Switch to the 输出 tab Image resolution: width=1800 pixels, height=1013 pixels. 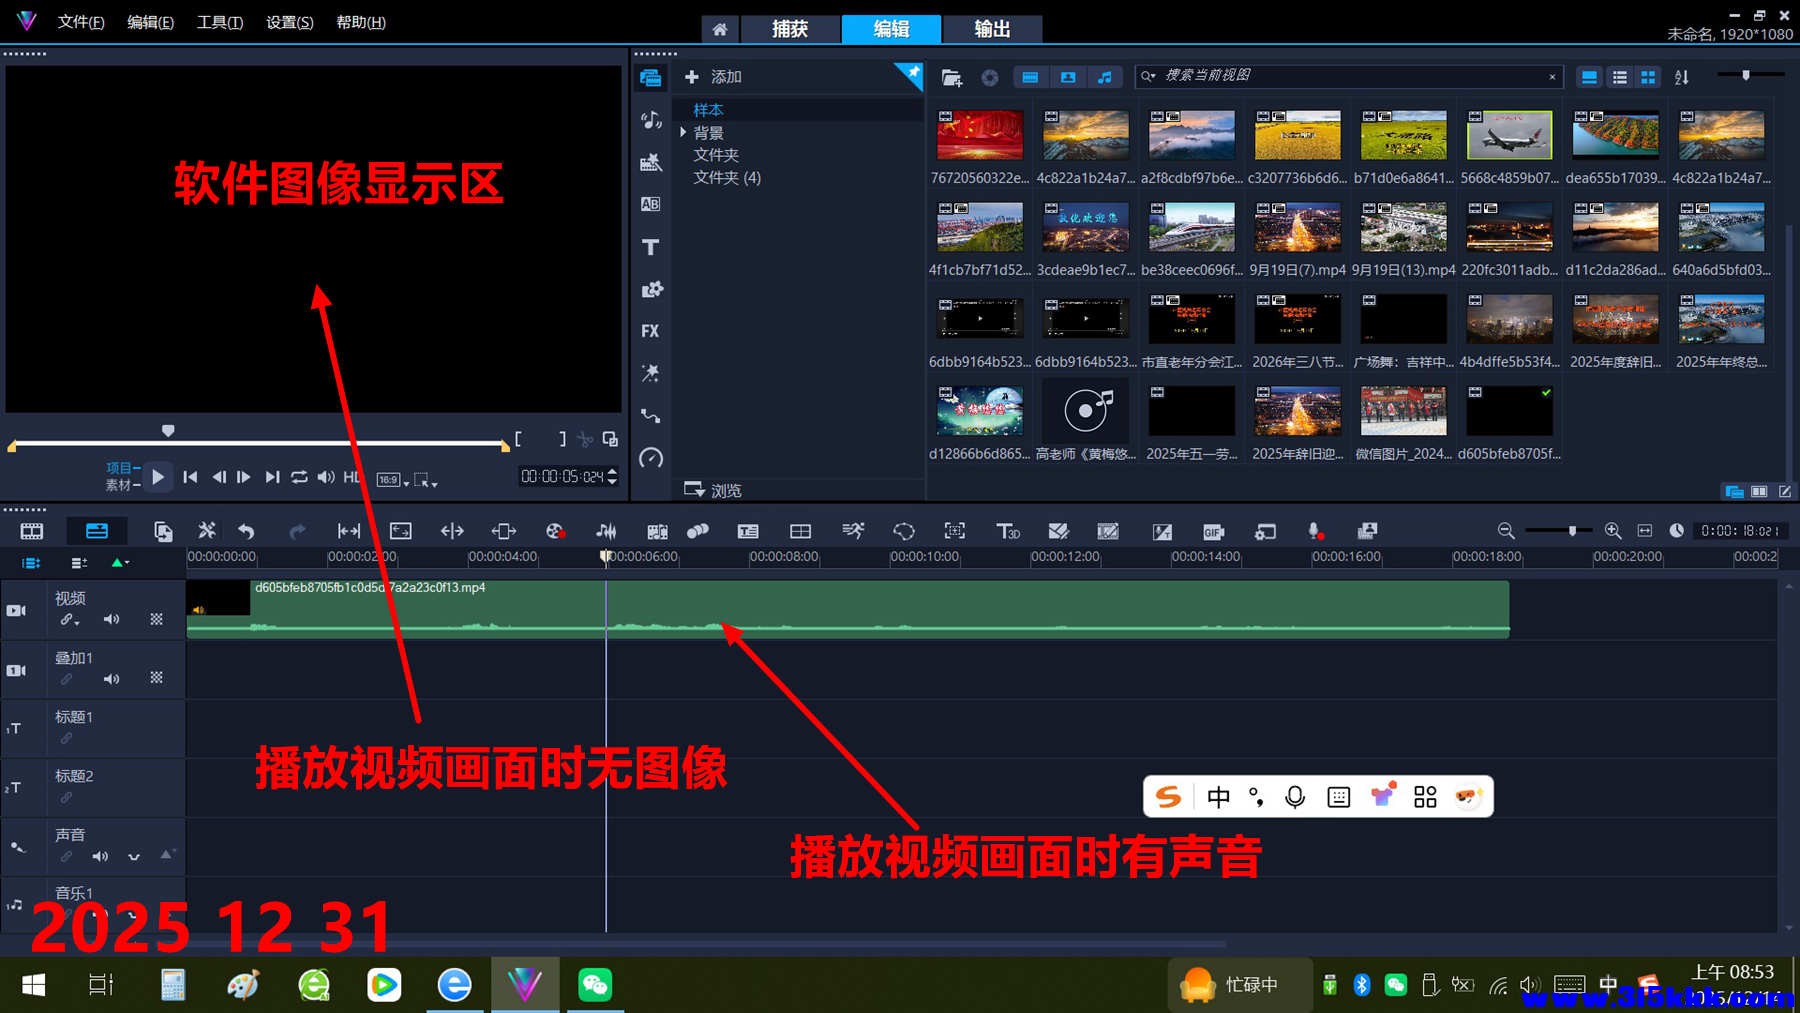991,29
